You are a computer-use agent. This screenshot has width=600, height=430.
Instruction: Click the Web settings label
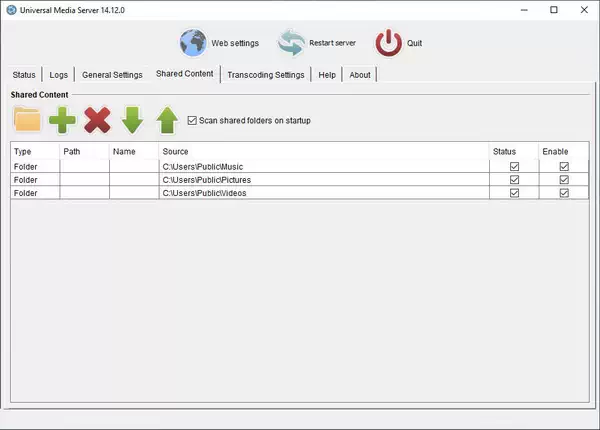(235, 43)
